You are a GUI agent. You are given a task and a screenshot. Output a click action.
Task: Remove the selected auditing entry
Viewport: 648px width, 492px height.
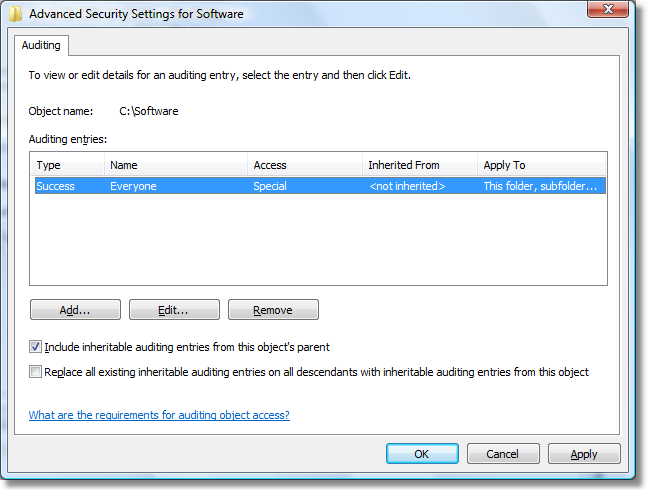(x=273, y=310)
